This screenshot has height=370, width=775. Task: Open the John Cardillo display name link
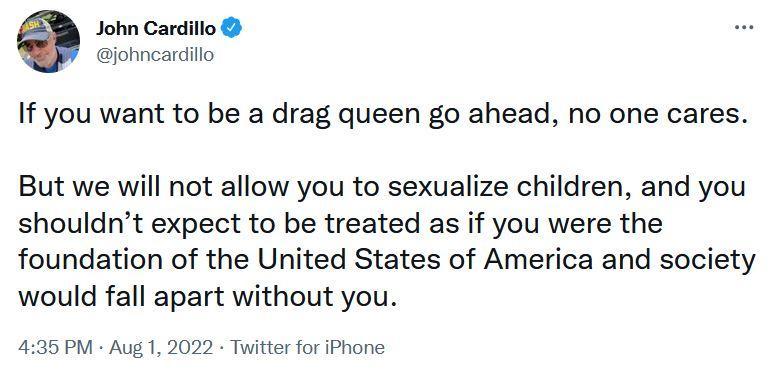156,29
